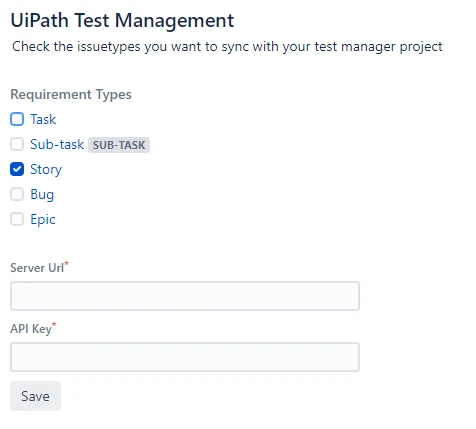Click the Server Url field label
Image resolution: width=476 pixels, height=429 pixels.
coord(37,268)
